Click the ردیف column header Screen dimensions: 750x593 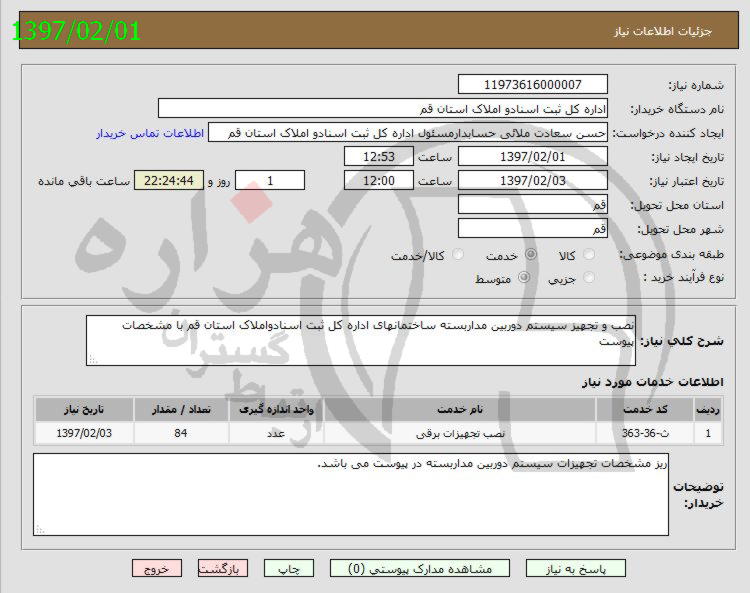pos(708,409)
